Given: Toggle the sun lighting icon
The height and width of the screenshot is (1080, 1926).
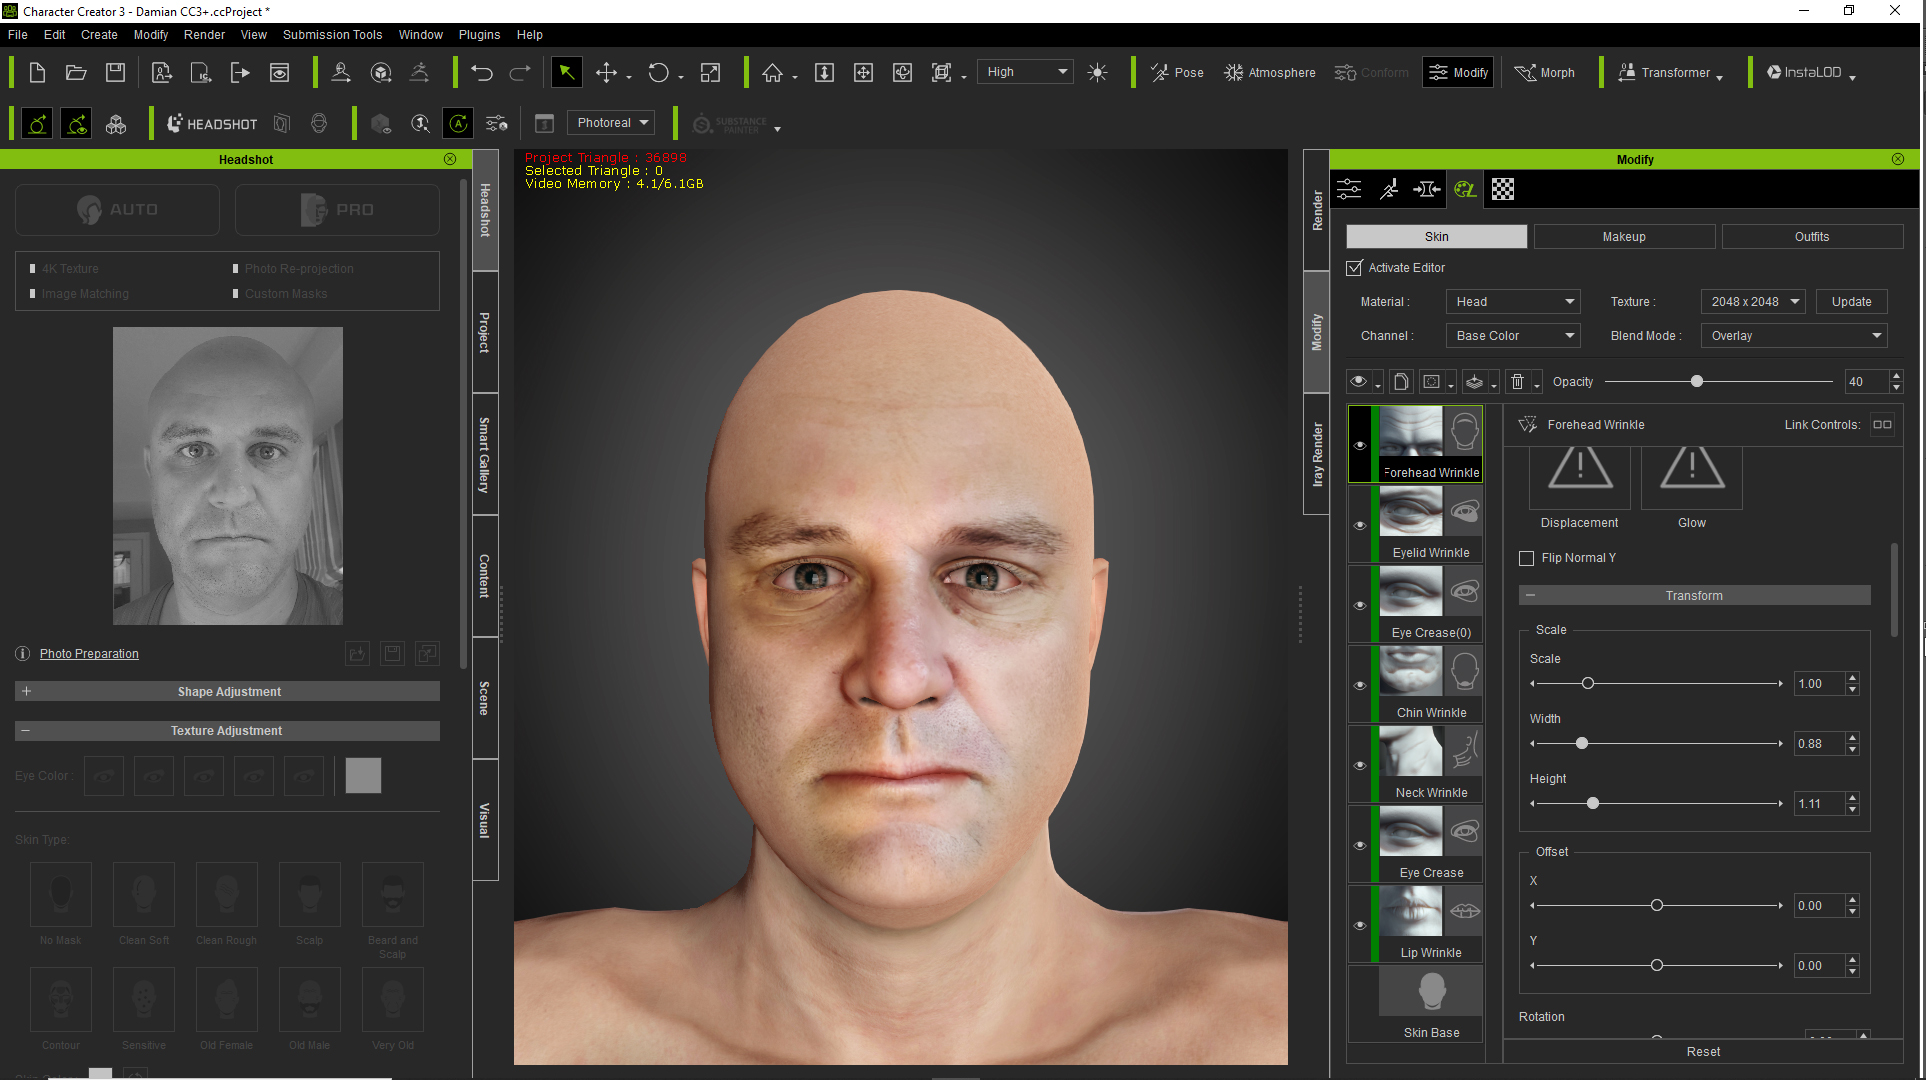Looking at the screenshot, I should (1097, 72).
